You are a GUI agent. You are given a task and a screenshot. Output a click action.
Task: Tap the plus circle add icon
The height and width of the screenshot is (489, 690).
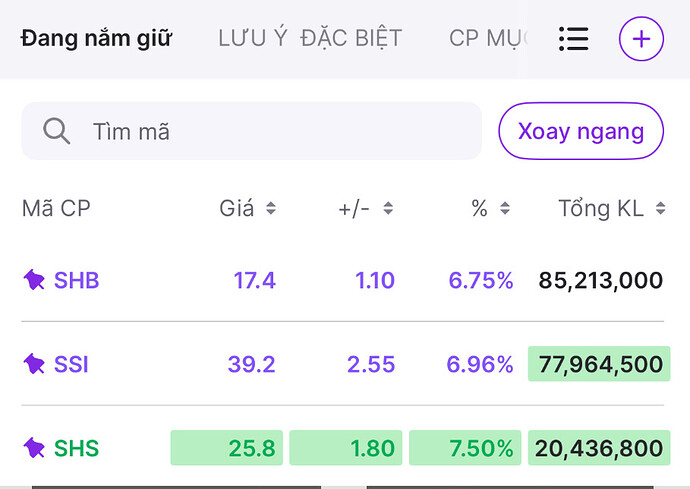point(641,39)
